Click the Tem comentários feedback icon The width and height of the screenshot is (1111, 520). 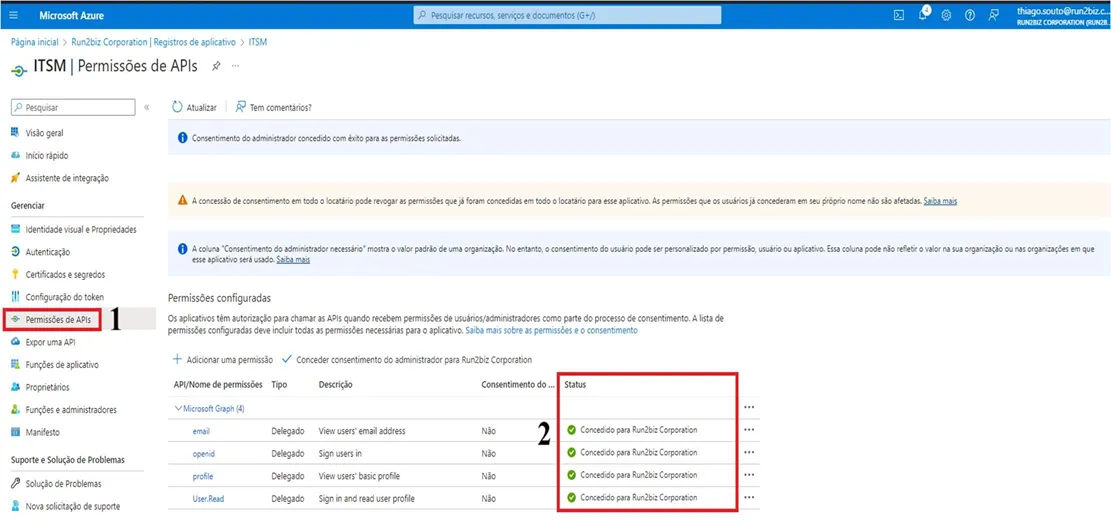241,107
